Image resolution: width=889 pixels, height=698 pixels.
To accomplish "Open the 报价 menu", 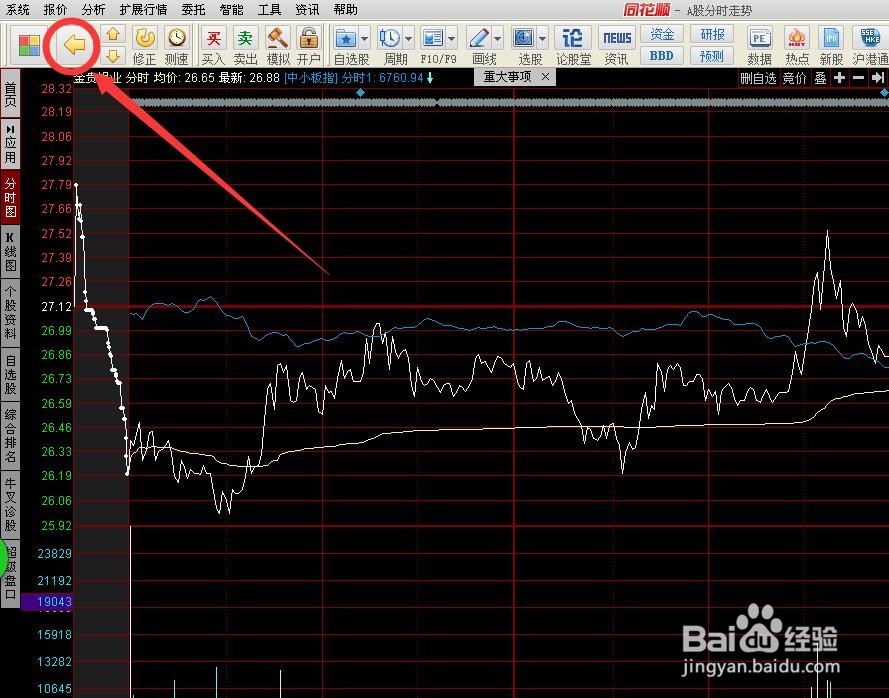I will (x=55, y=10).
